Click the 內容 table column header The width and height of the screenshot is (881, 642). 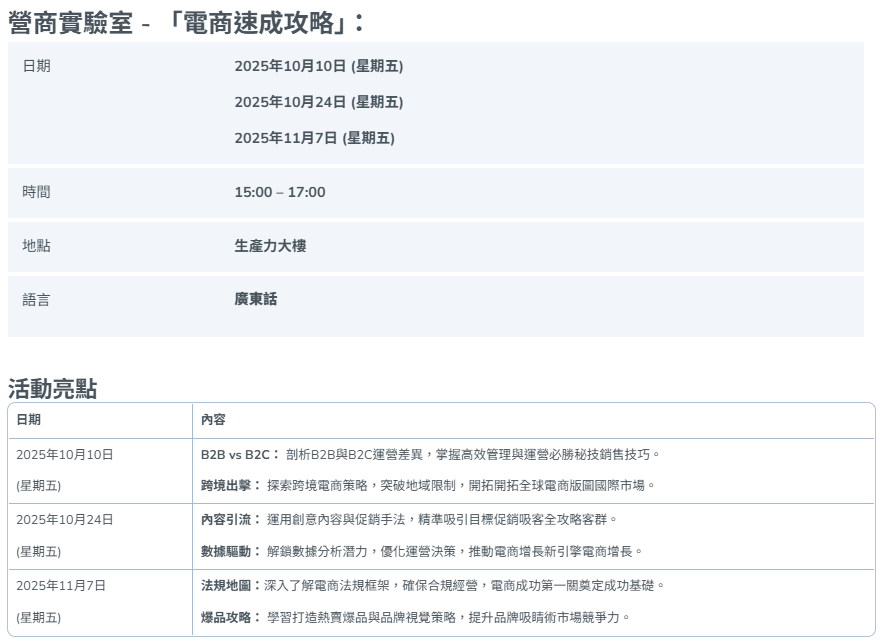click(x=213, y=420)
